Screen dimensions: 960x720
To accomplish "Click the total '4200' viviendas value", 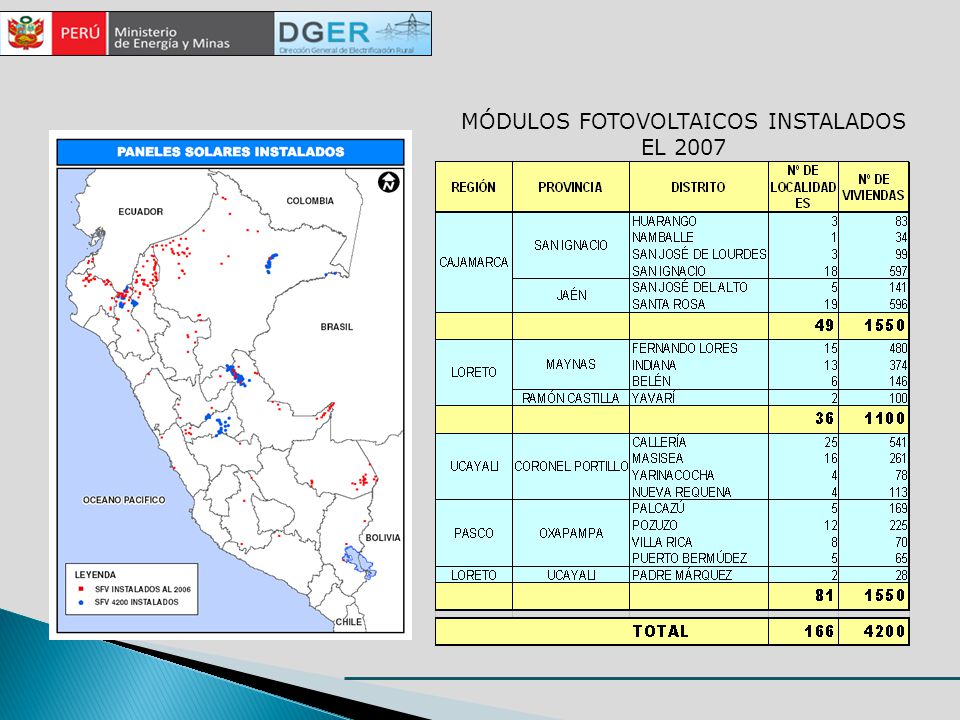I will click(x=884, y=631).
